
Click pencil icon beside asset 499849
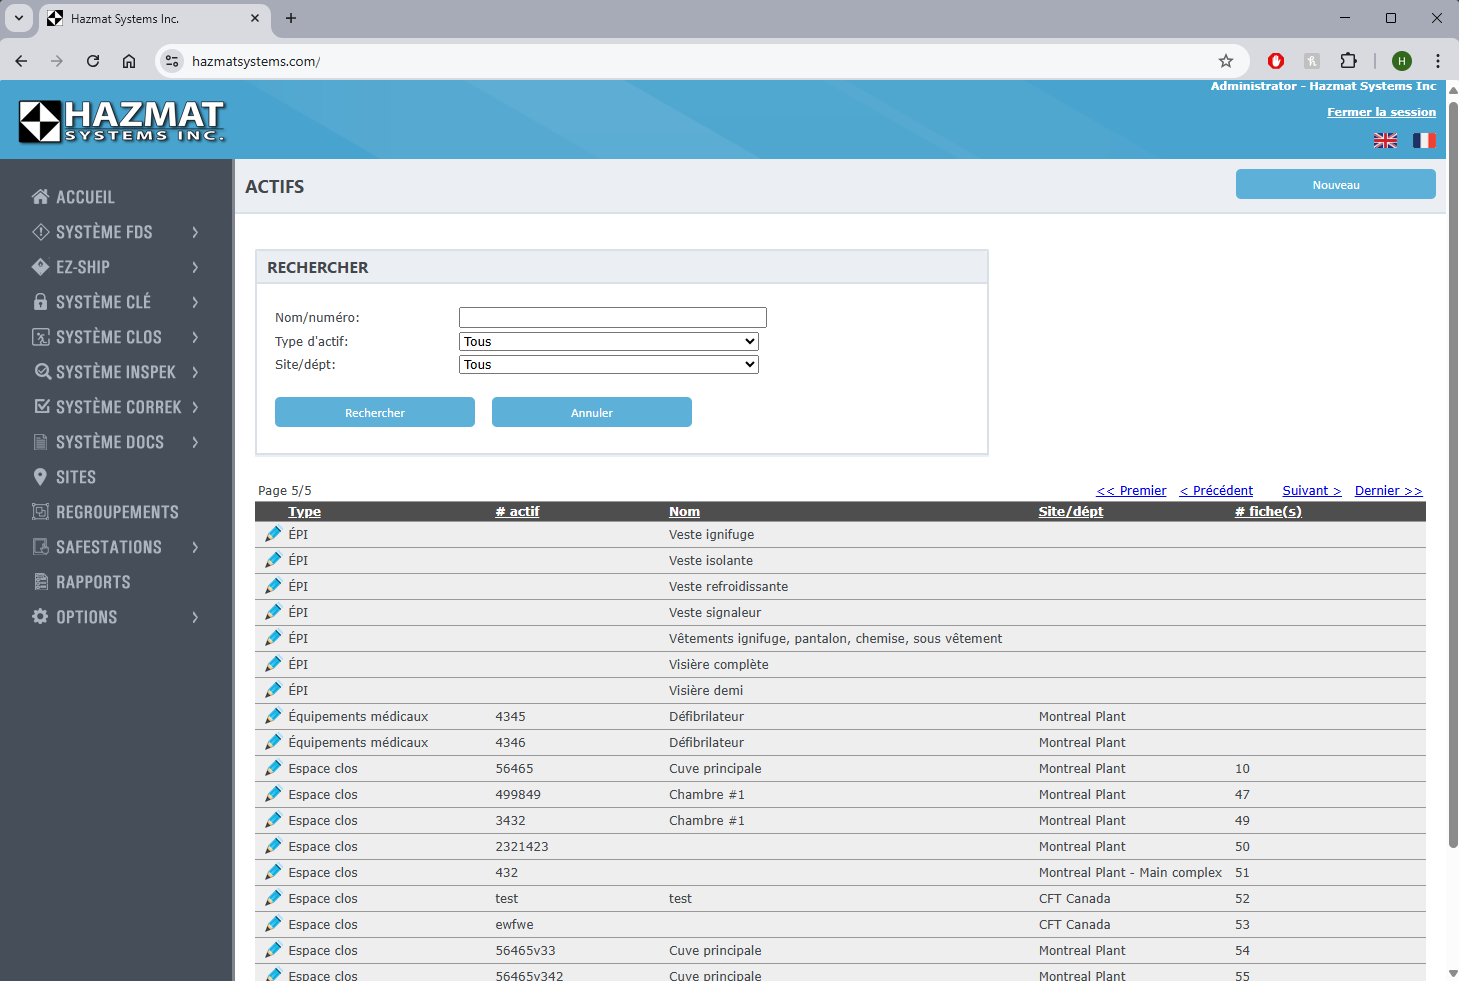coord(273,795)
